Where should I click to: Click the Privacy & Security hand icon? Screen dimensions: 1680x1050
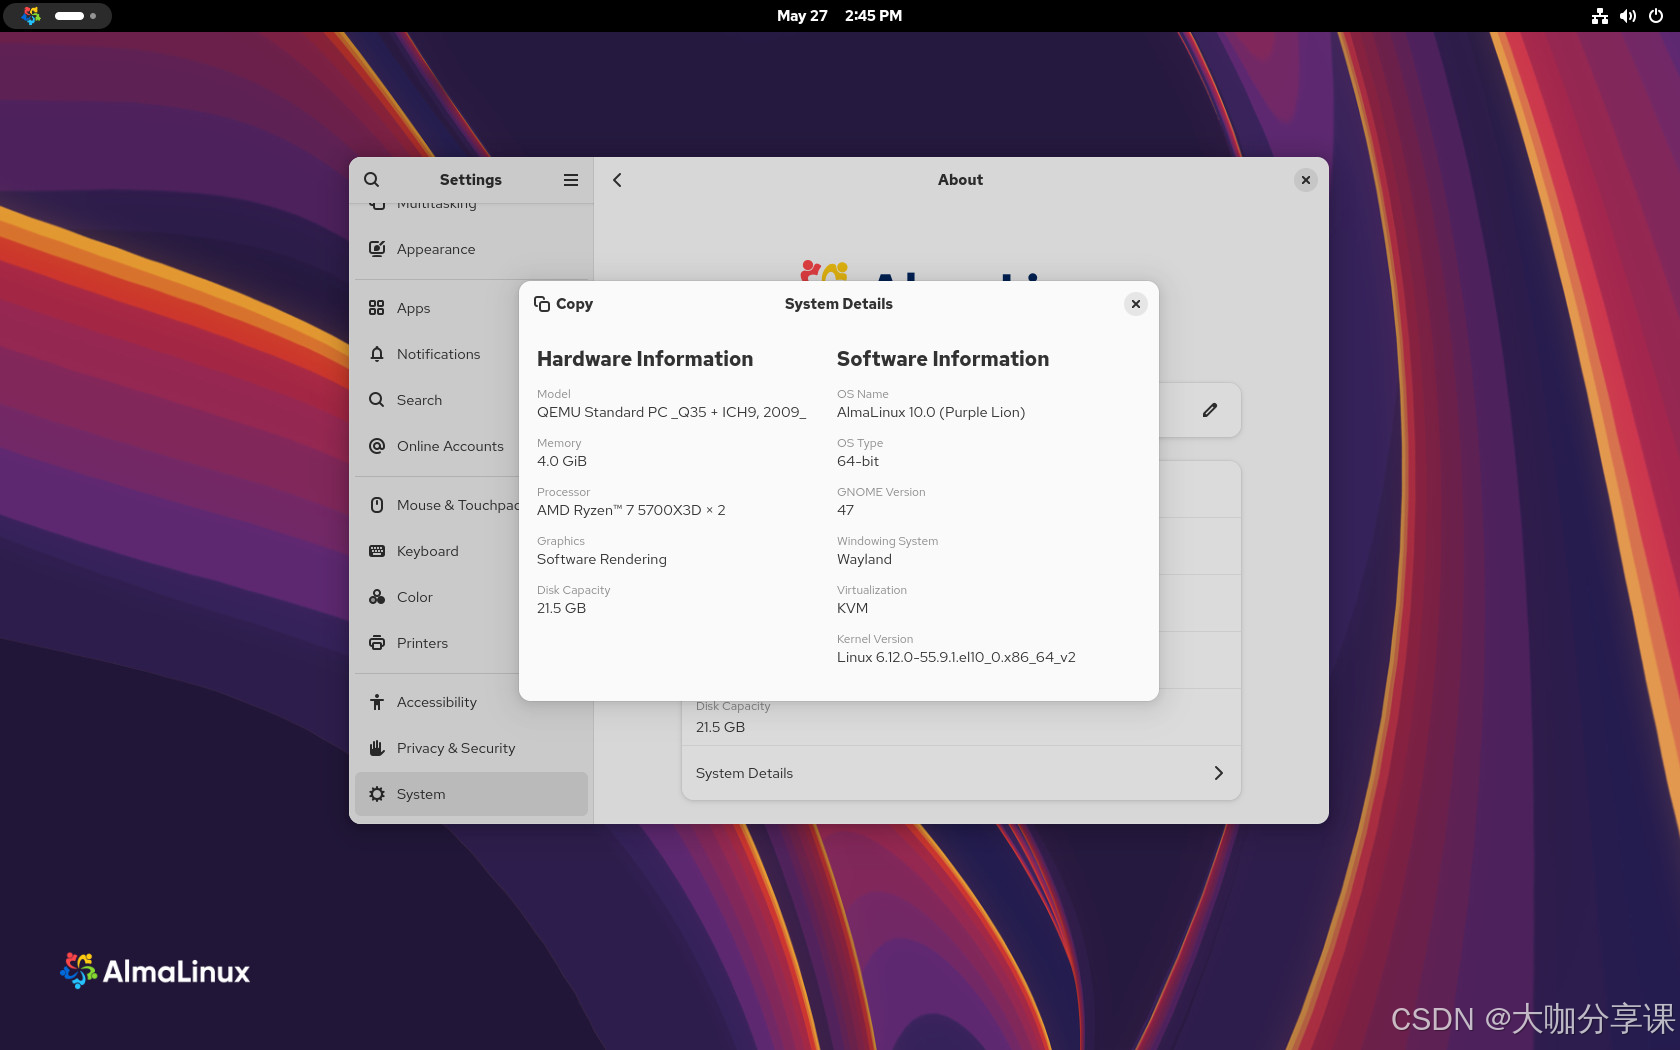pyautogui.click(x=377, y=748)
